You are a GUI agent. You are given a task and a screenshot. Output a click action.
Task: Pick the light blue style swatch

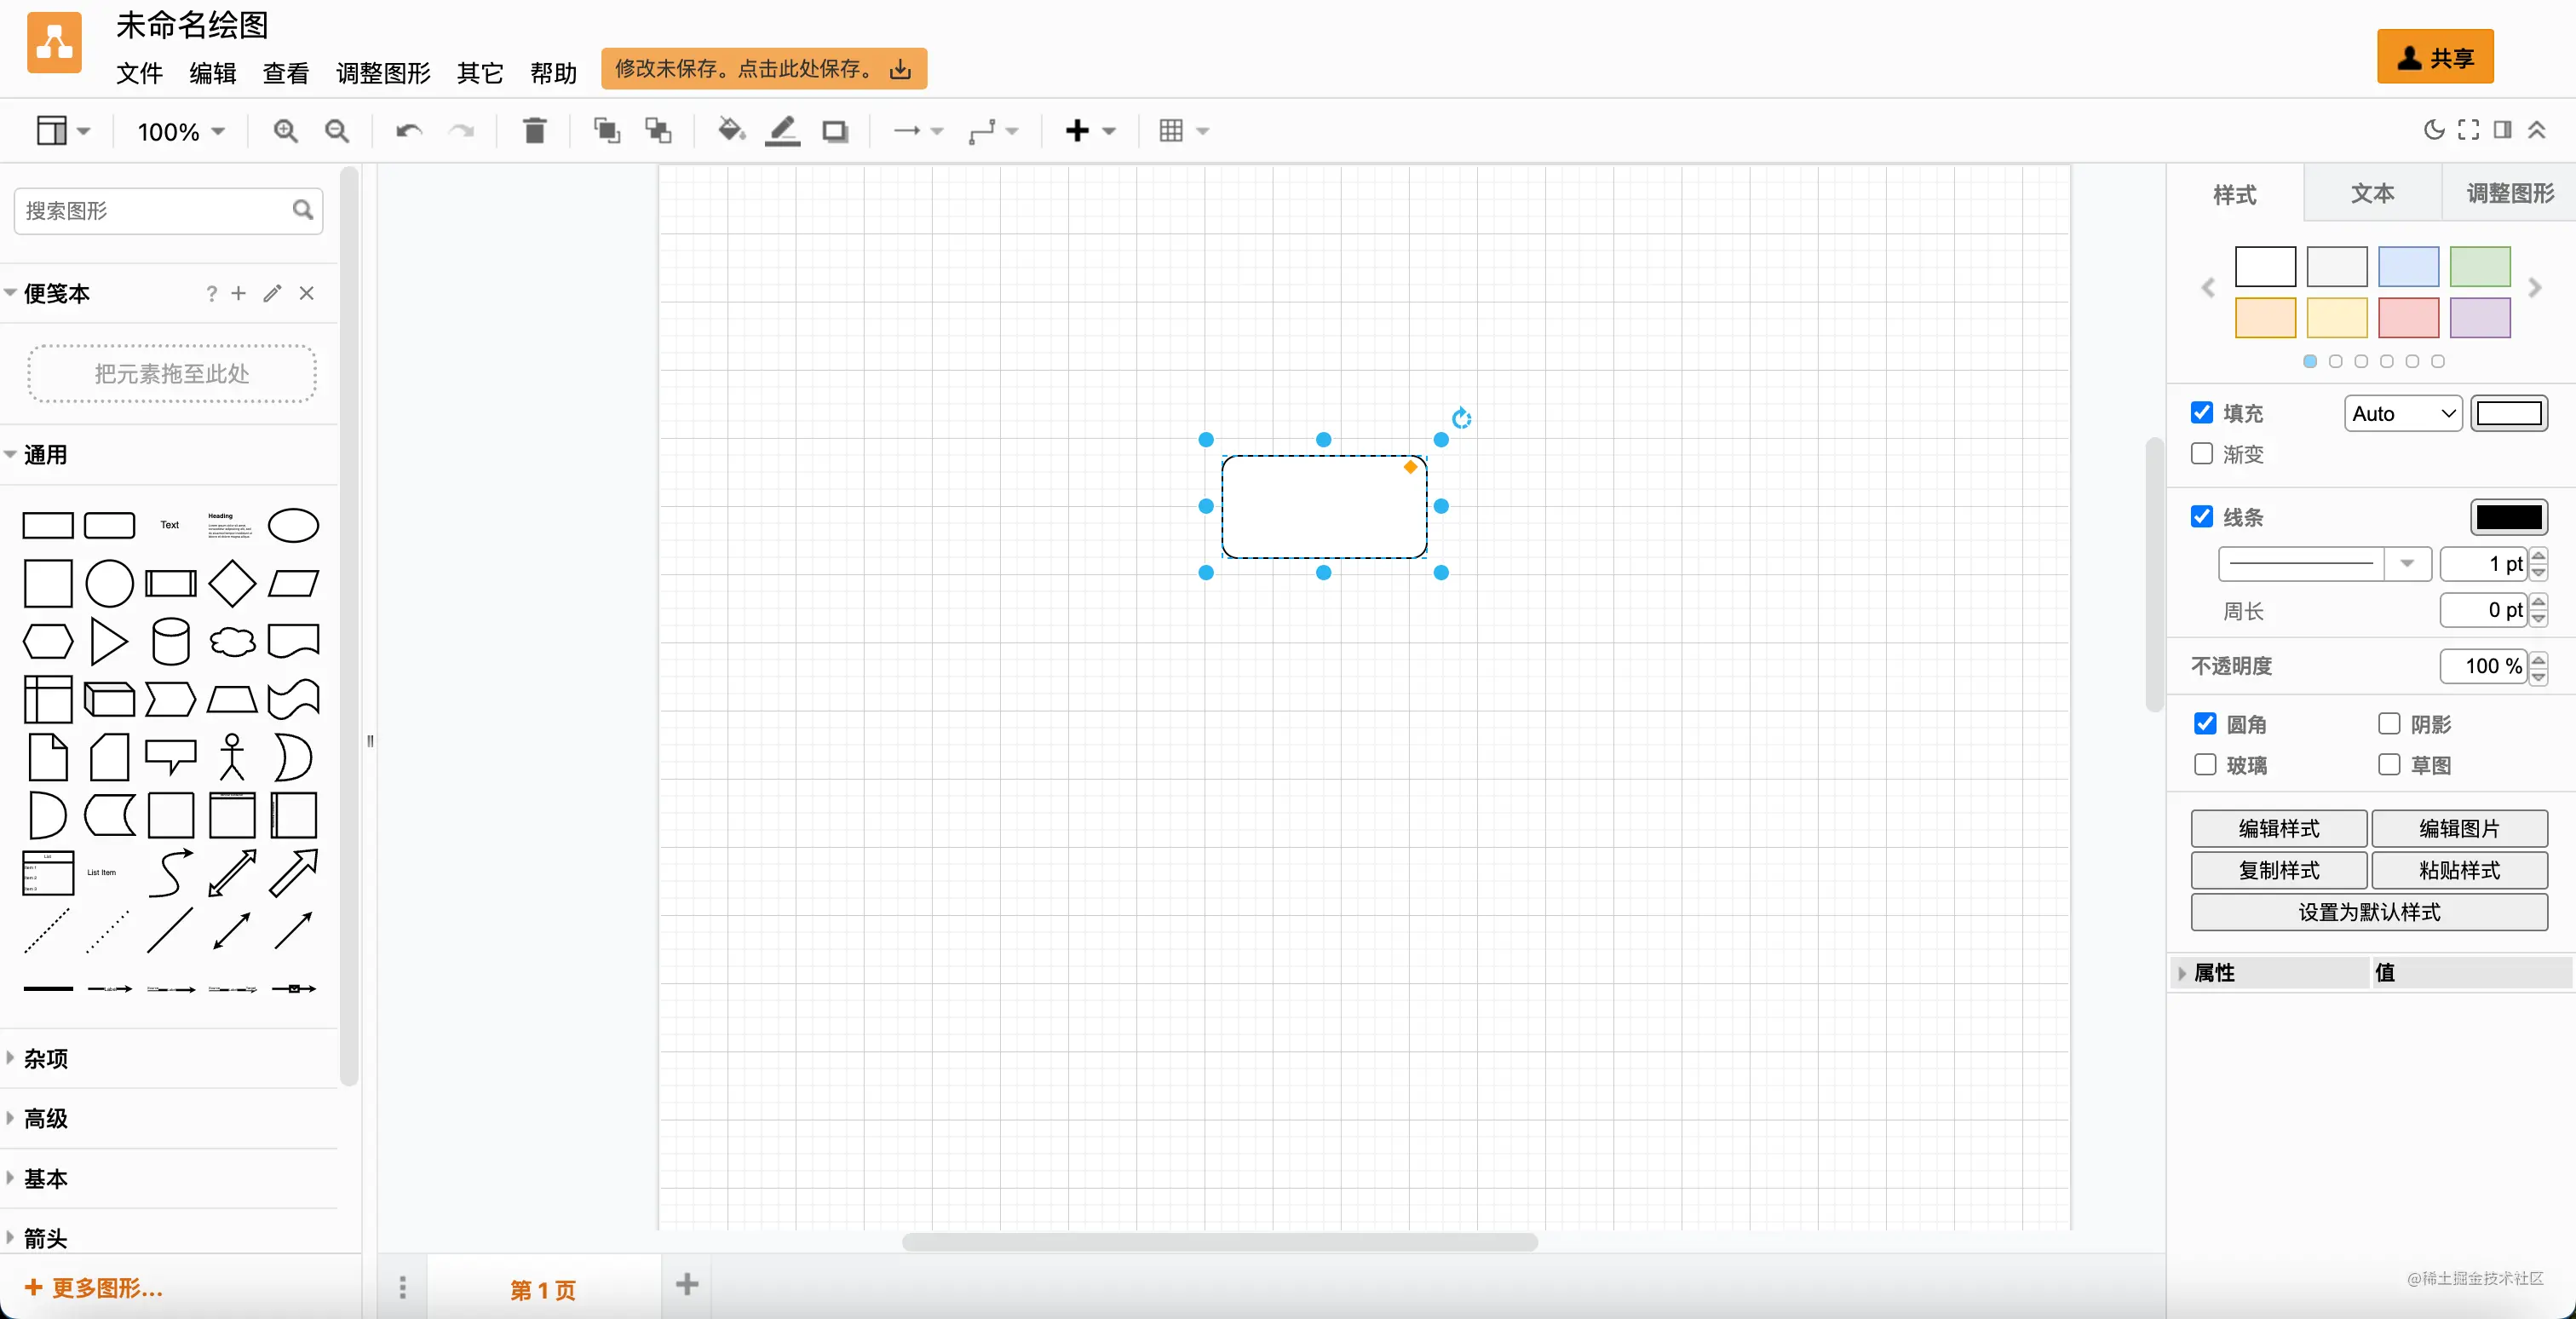tap(2408, 267)
